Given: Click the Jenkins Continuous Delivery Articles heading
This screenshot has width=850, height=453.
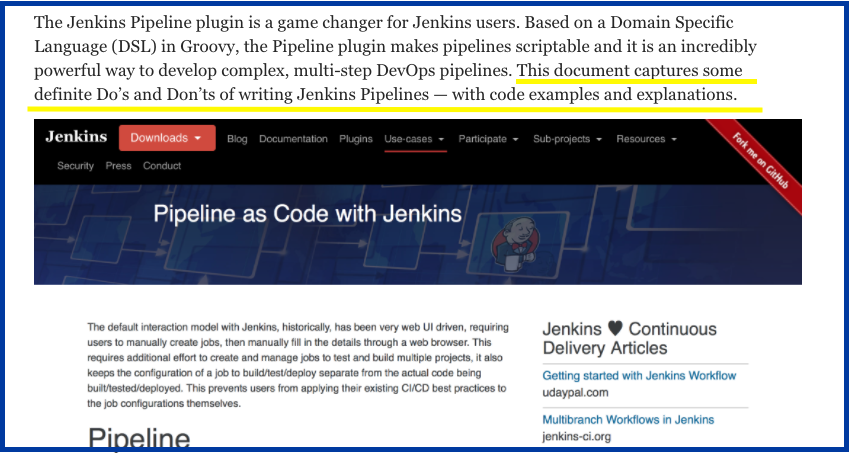Looking at the screenshot, I should tap(629, 338).
